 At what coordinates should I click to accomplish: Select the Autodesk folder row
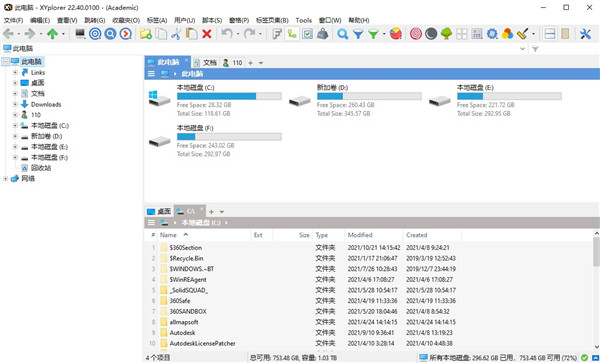(x=303, y=333)
